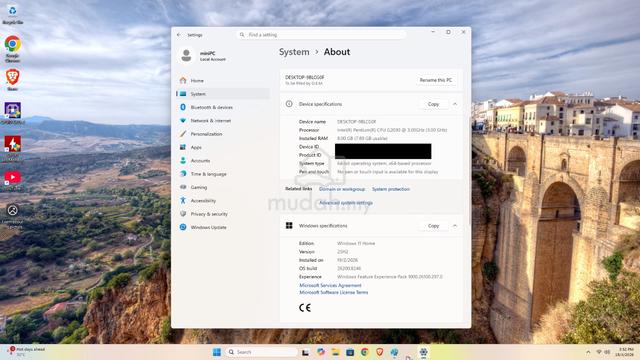This screenshot has height=360, width=640.
Task: Click the Brave desktop shortcut
Action: [13, 80]
